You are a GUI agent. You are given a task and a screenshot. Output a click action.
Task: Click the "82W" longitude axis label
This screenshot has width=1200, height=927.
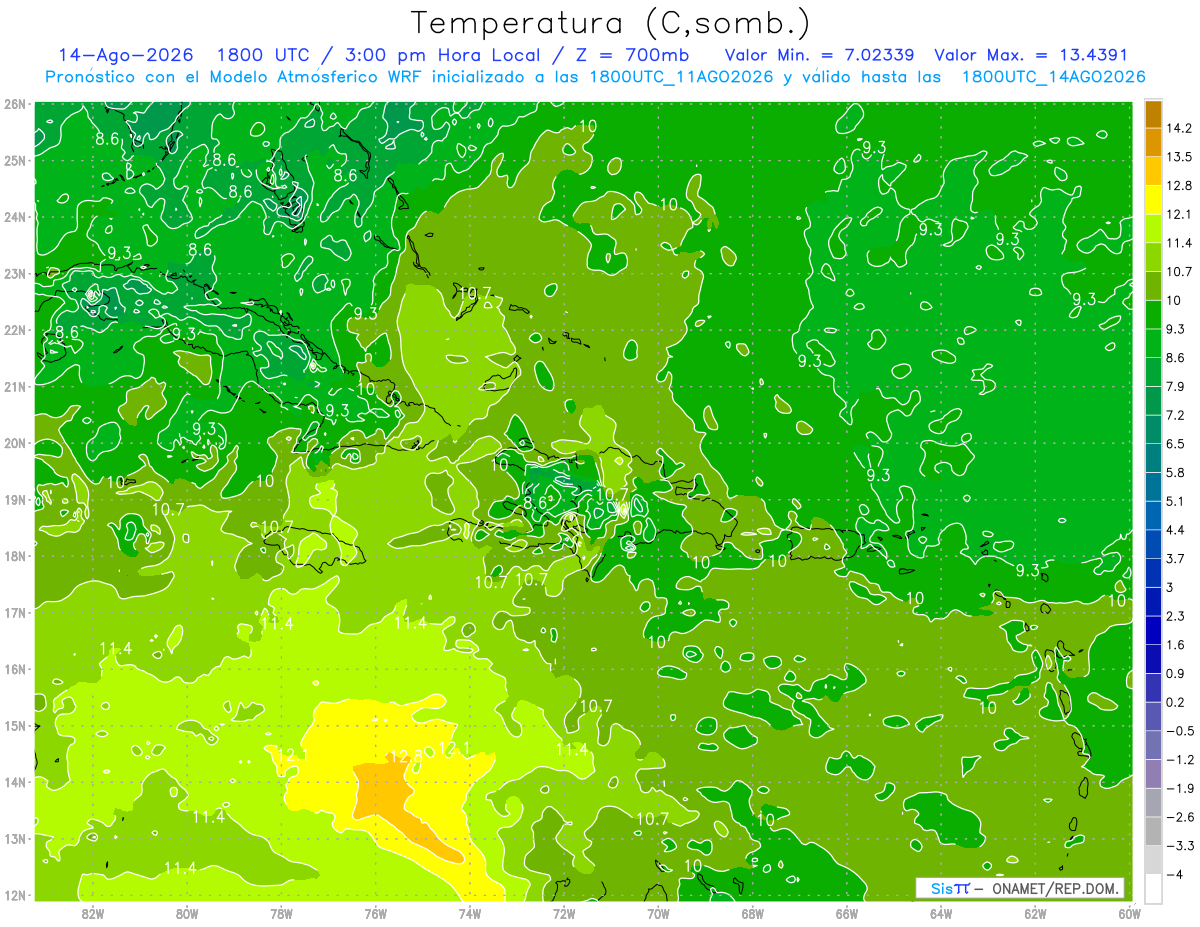pyautogui.click(x=93, y=913)
